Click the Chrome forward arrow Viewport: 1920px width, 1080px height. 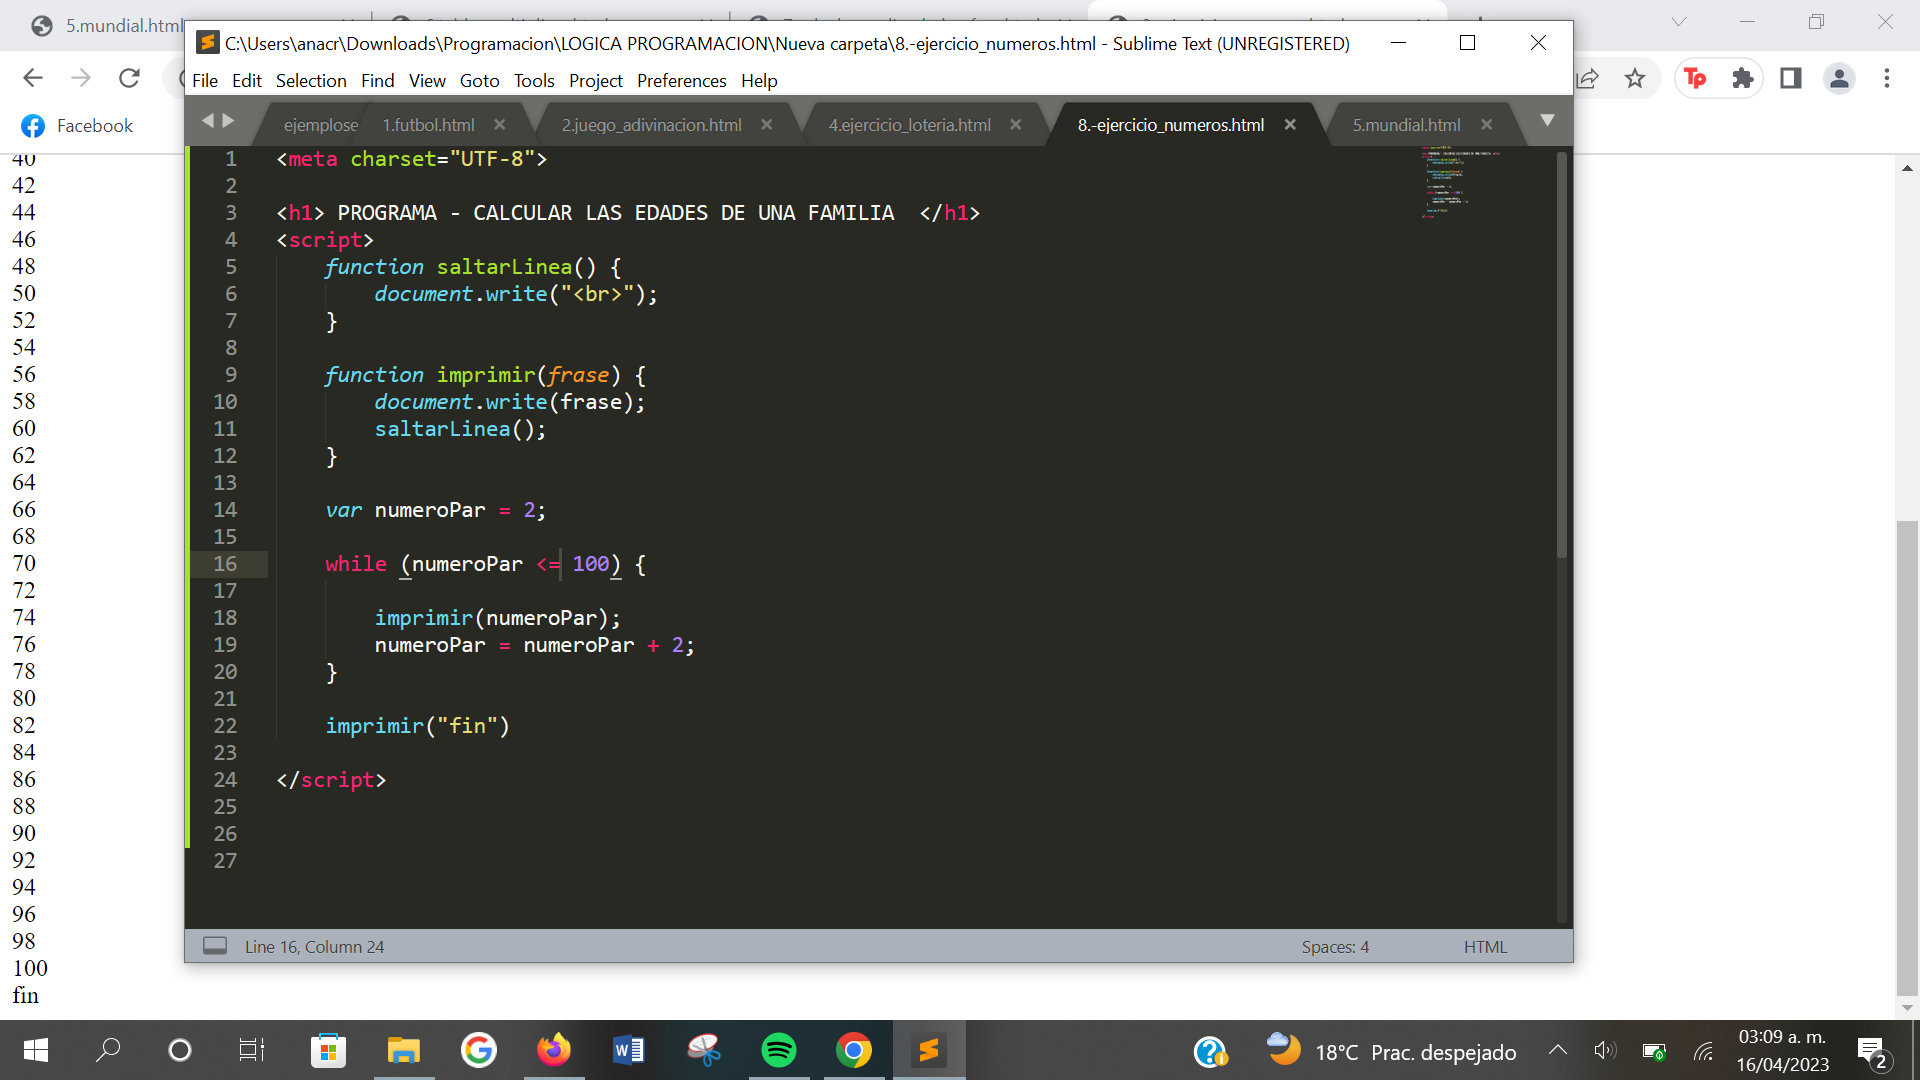pyautogui.click(x=81, y=78)
